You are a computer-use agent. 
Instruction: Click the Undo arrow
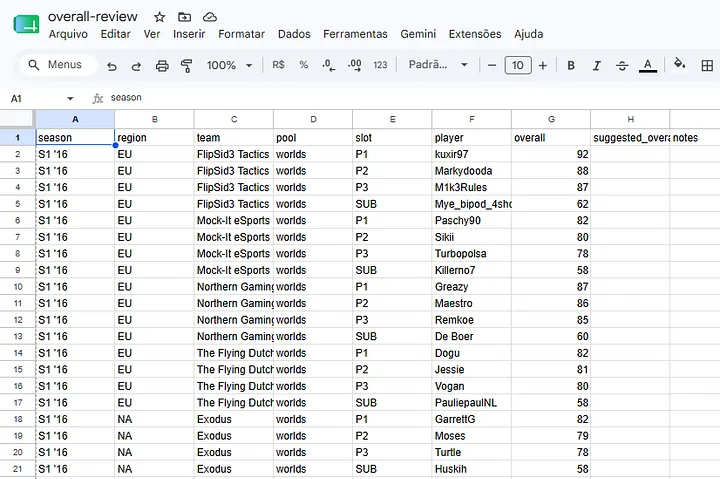point(112,66)
